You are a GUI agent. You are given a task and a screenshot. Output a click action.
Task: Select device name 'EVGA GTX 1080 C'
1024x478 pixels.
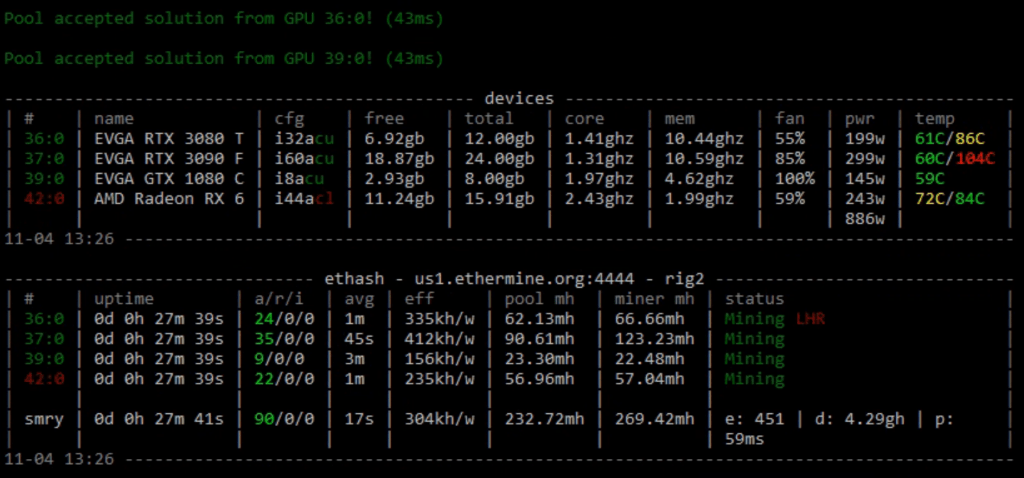tap(168, 178)
